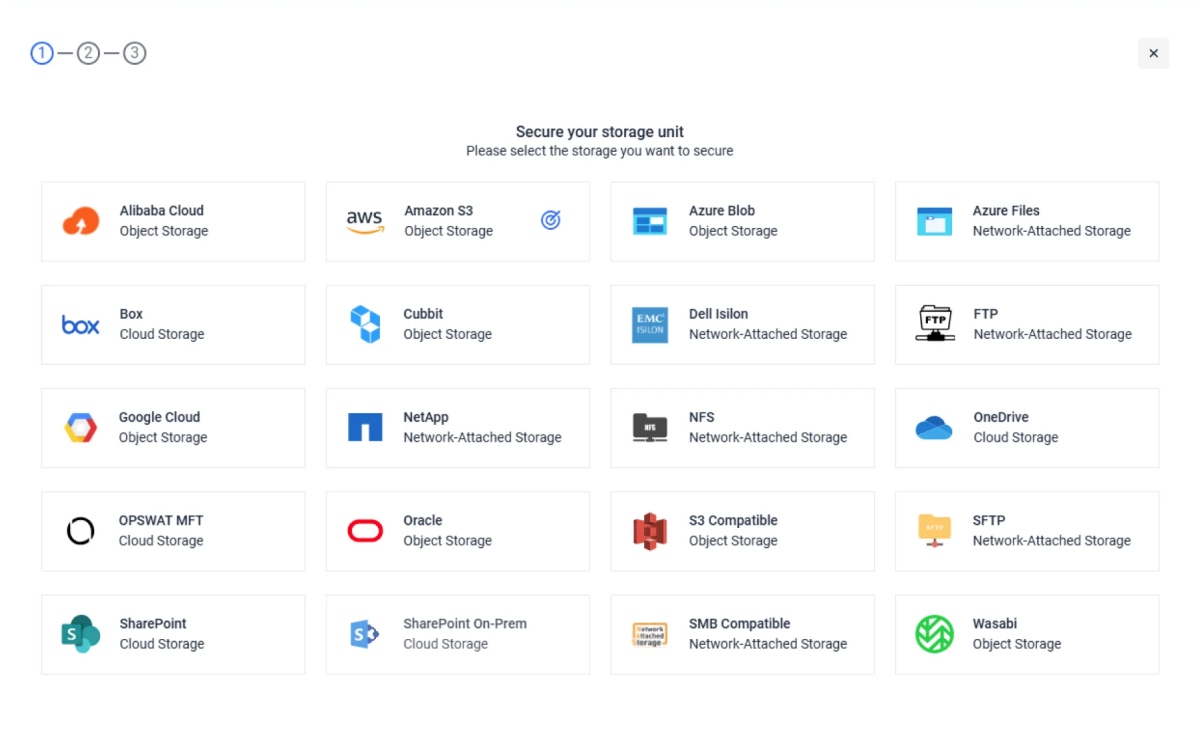Viewport: 1200px width, 750px height.
Task: Select SharePoint On-Prem label text
Action: (465, 623)
